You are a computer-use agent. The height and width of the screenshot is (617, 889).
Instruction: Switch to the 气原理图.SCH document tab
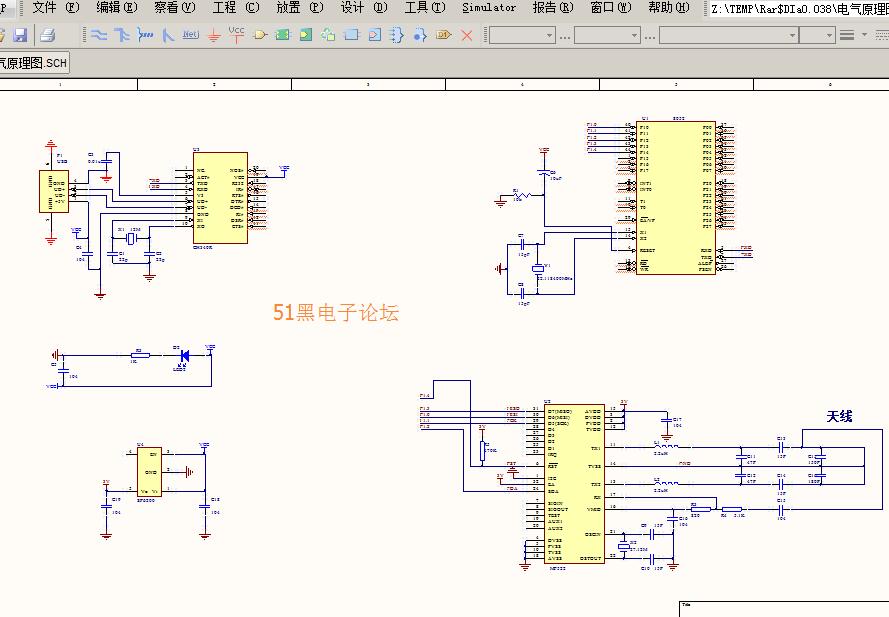click(34, 63)
